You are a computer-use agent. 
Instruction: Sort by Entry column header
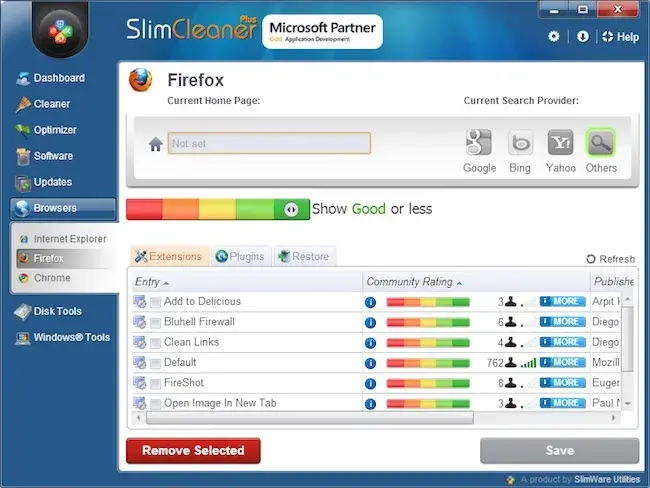pyautogui.click(x=247, y=282)
